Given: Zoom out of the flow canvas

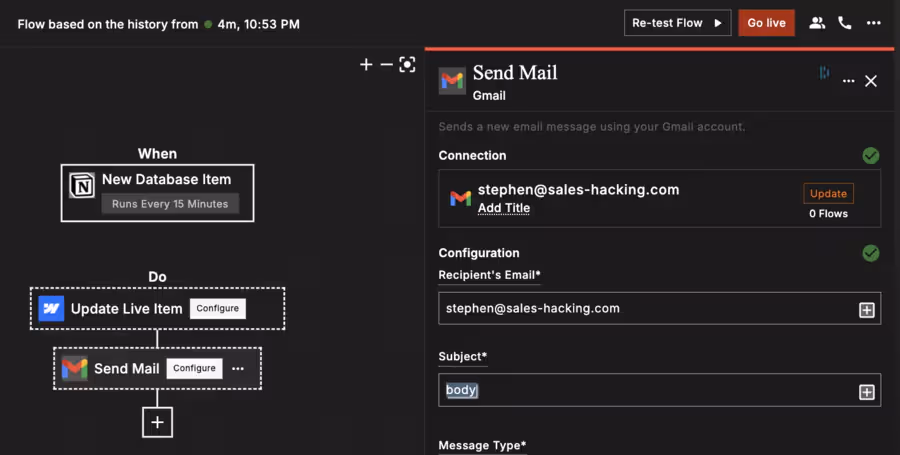Looking at the screenshot, I should (386, 65).
